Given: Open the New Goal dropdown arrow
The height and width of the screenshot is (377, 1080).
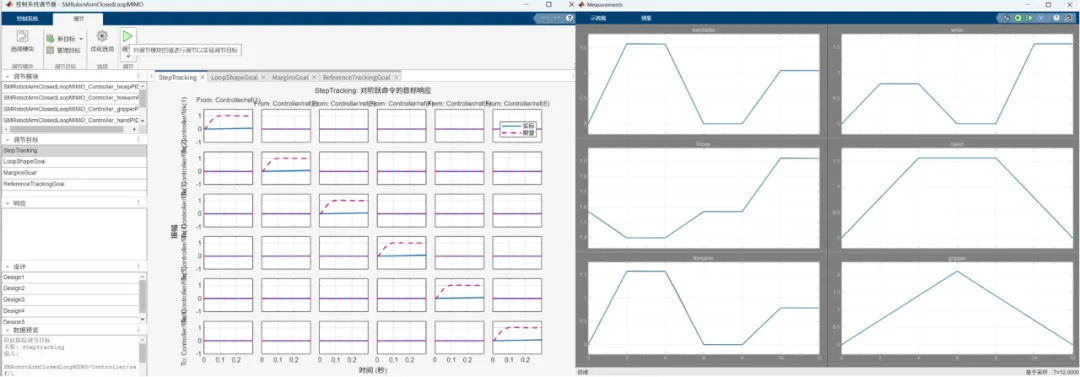Looking at the screenshot, I should [81, 39].
